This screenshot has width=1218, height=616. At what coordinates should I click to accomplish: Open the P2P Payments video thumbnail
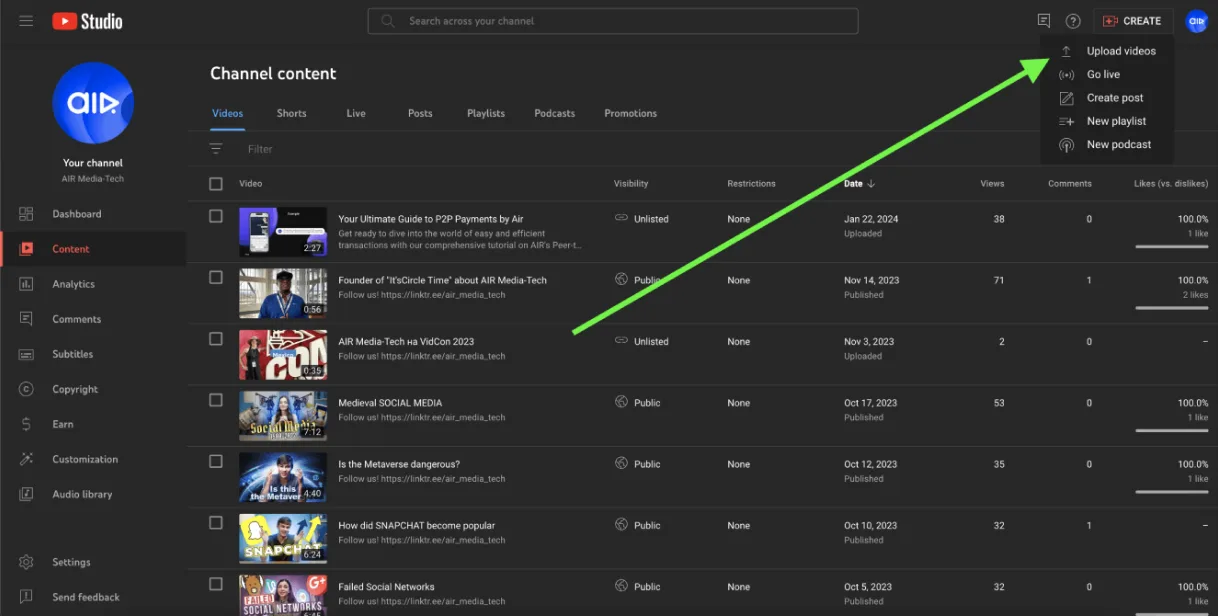pos(283,232)
